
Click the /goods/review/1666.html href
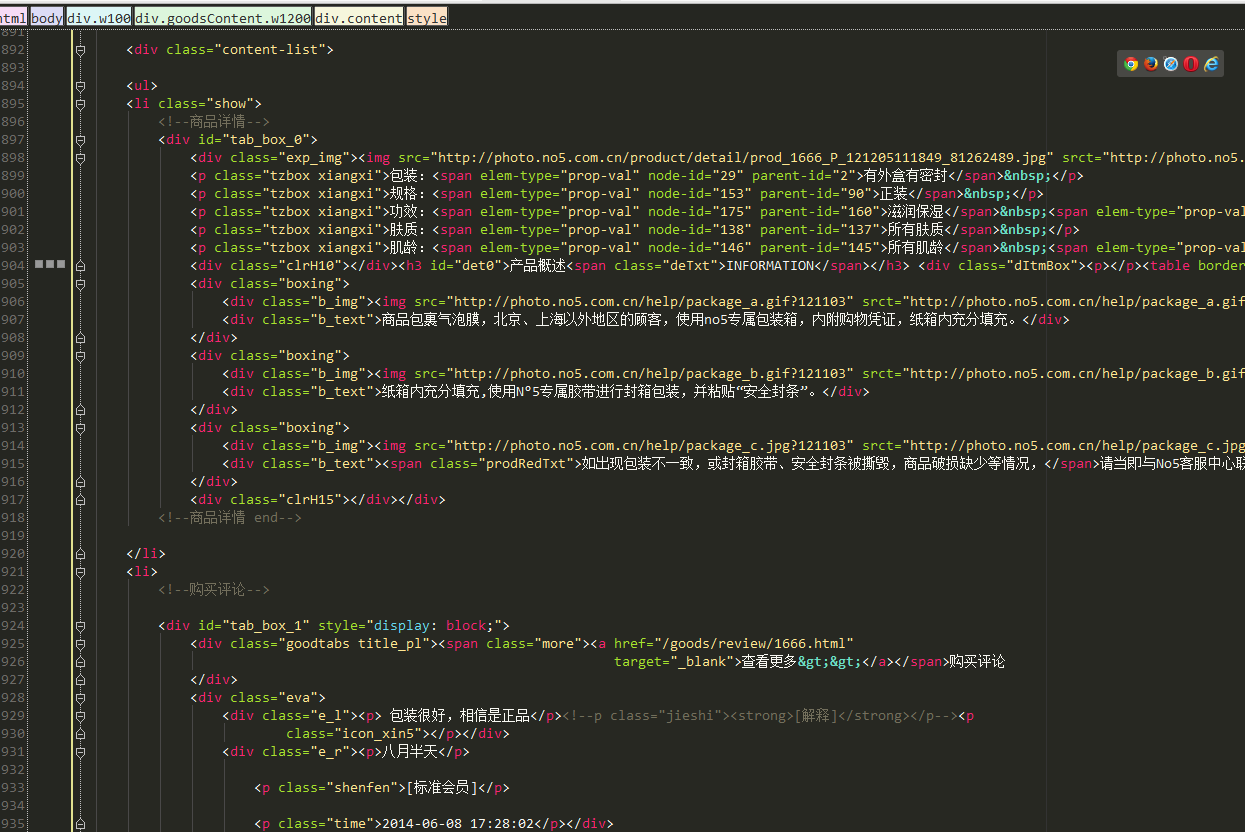[754, 644]
